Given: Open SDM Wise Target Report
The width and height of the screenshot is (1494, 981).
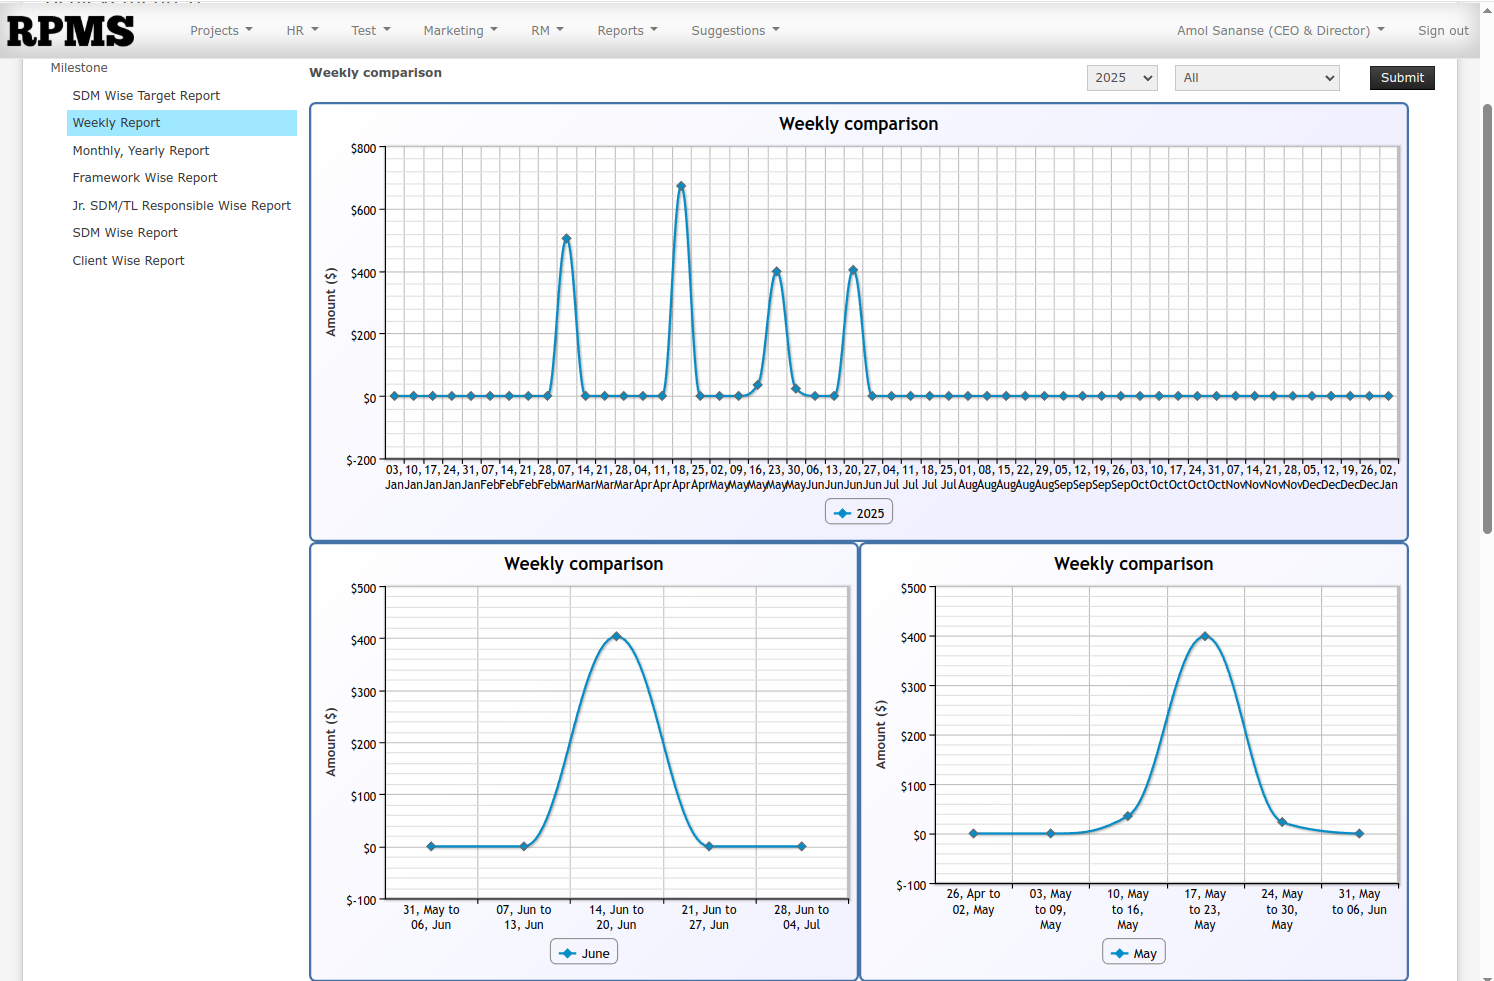Looking at the screenshot, I should (146, 96).
